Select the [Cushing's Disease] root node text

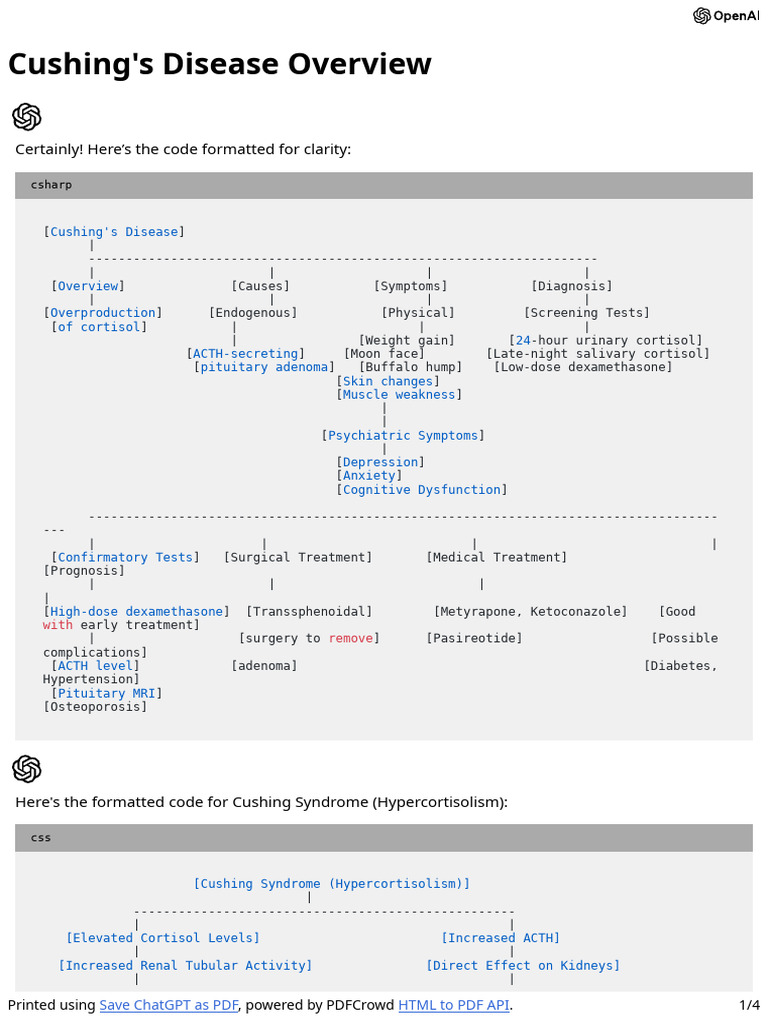tap(114, 232)
